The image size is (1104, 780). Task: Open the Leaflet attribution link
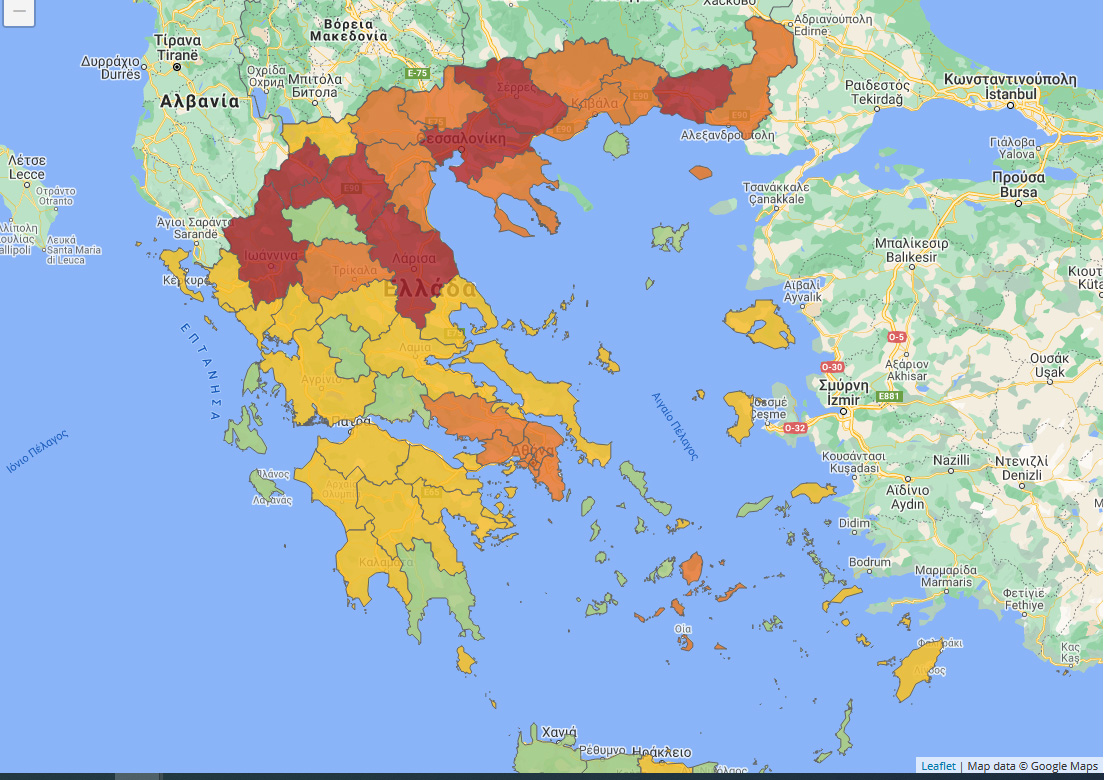point(938,766)
